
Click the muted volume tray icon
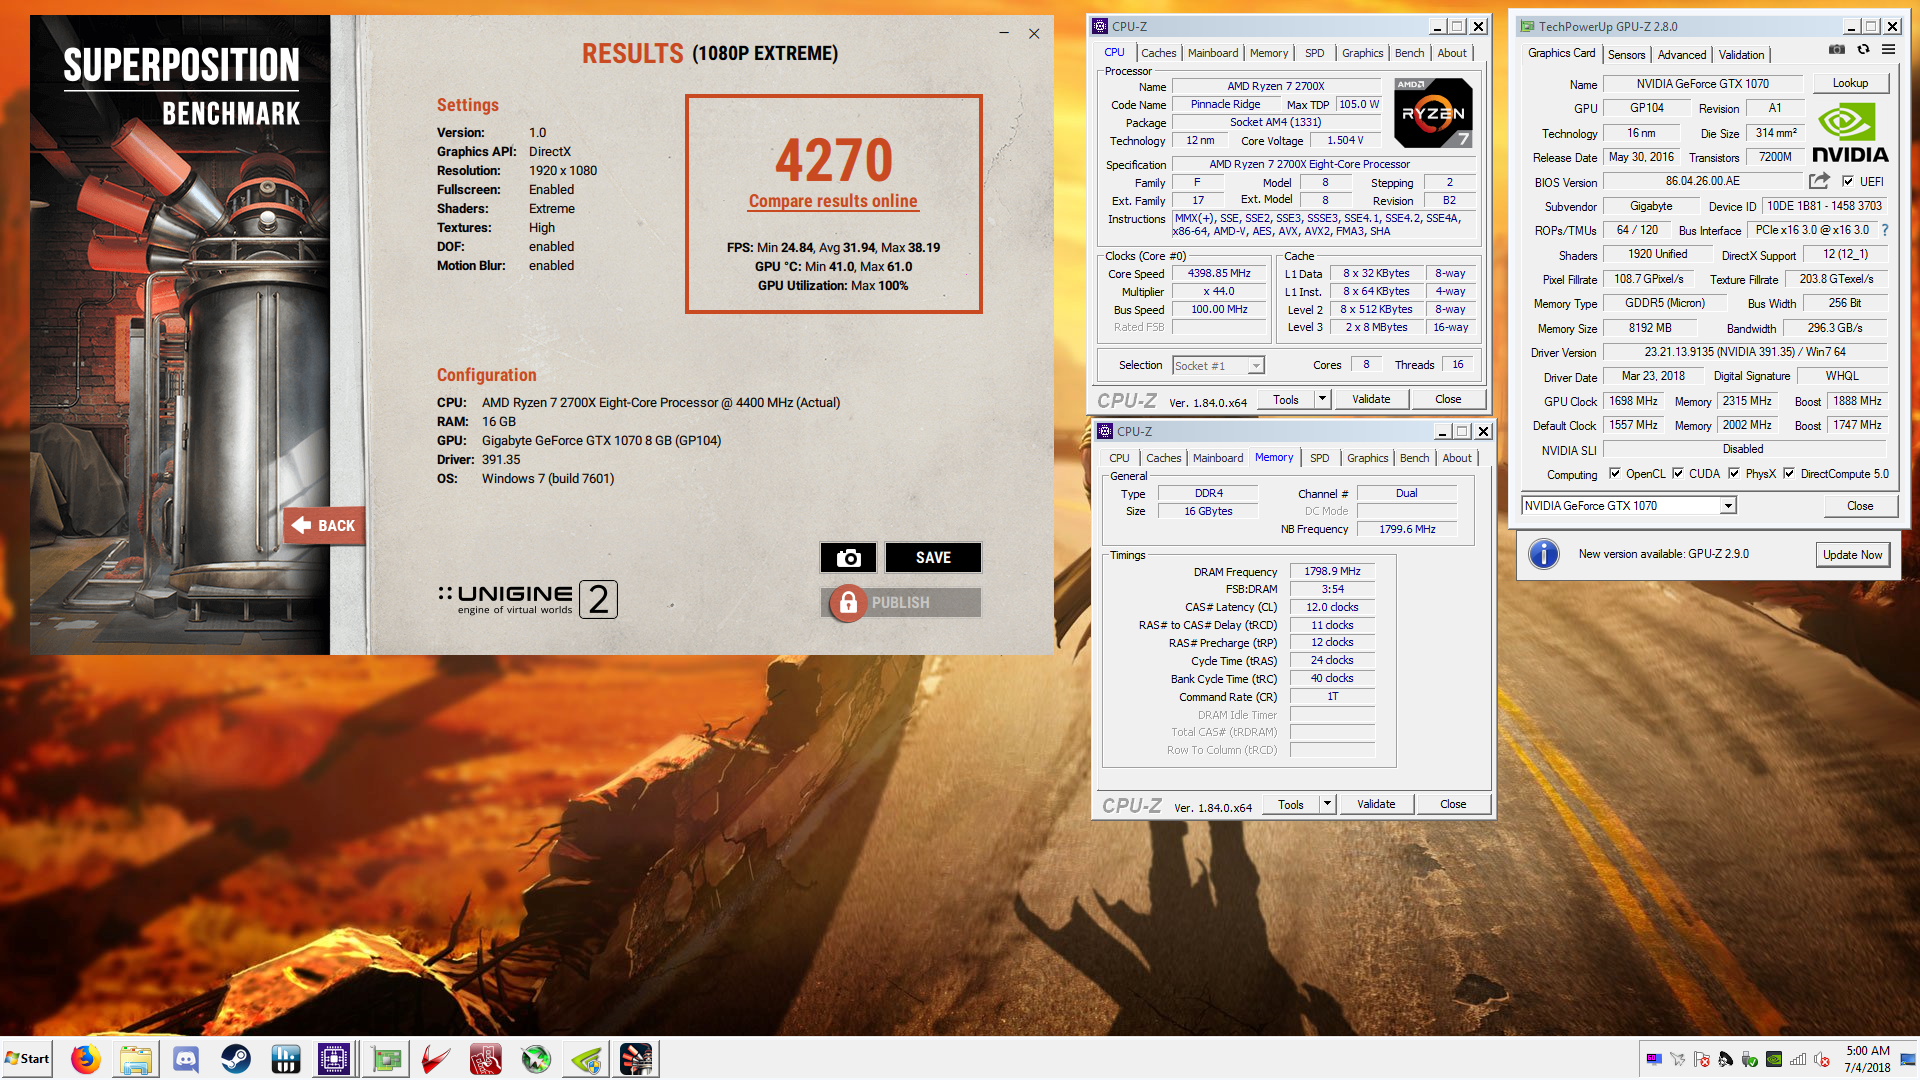(x=1822, y=1059)
